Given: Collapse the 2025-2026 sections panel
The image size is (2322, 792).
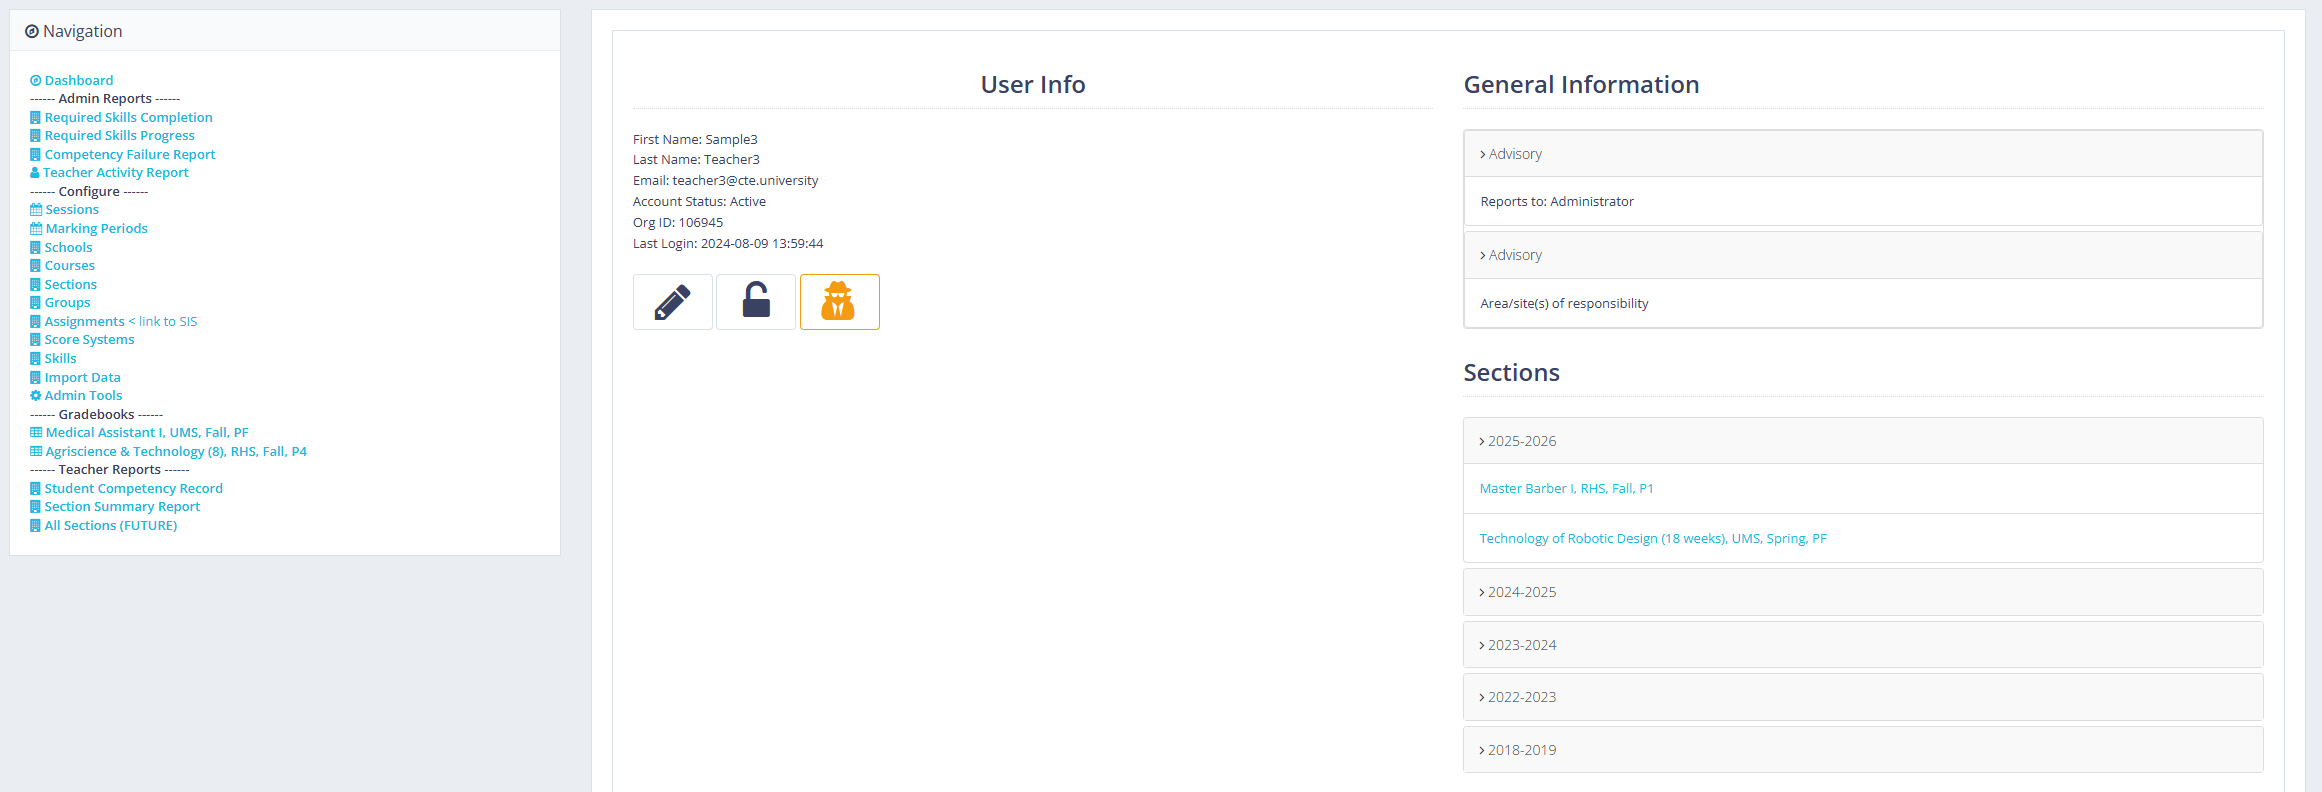Looking at the screenshot, I should (1521, 441).
